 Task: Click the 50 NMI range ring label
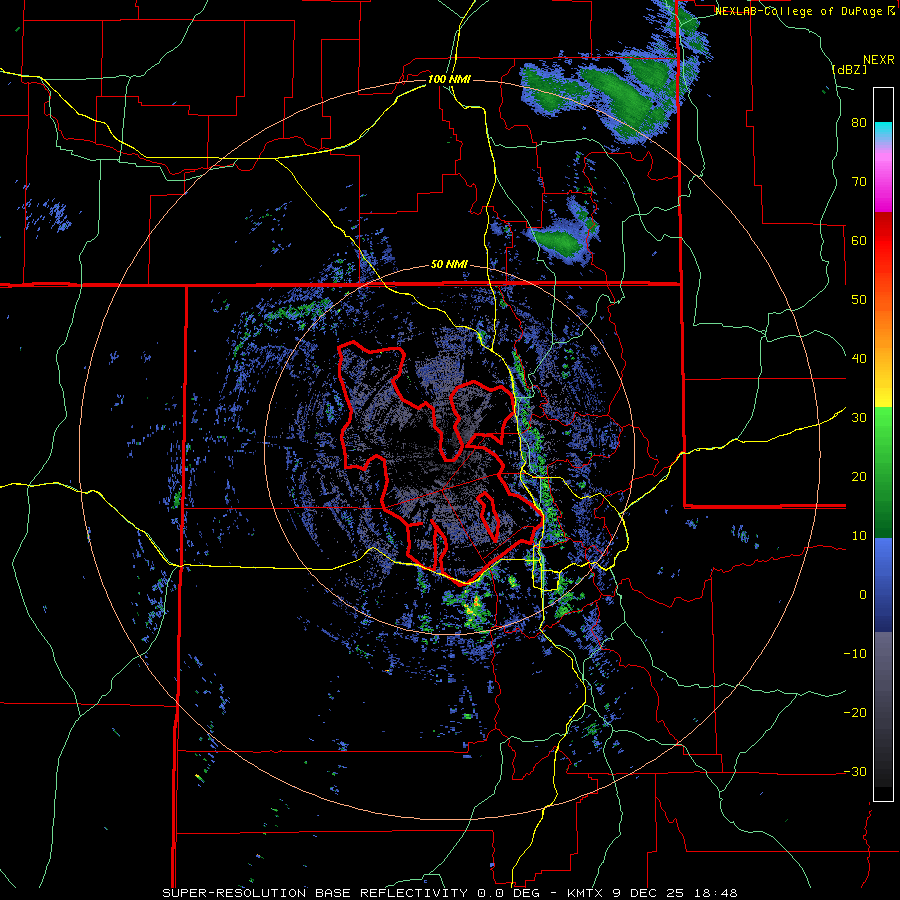449,265
